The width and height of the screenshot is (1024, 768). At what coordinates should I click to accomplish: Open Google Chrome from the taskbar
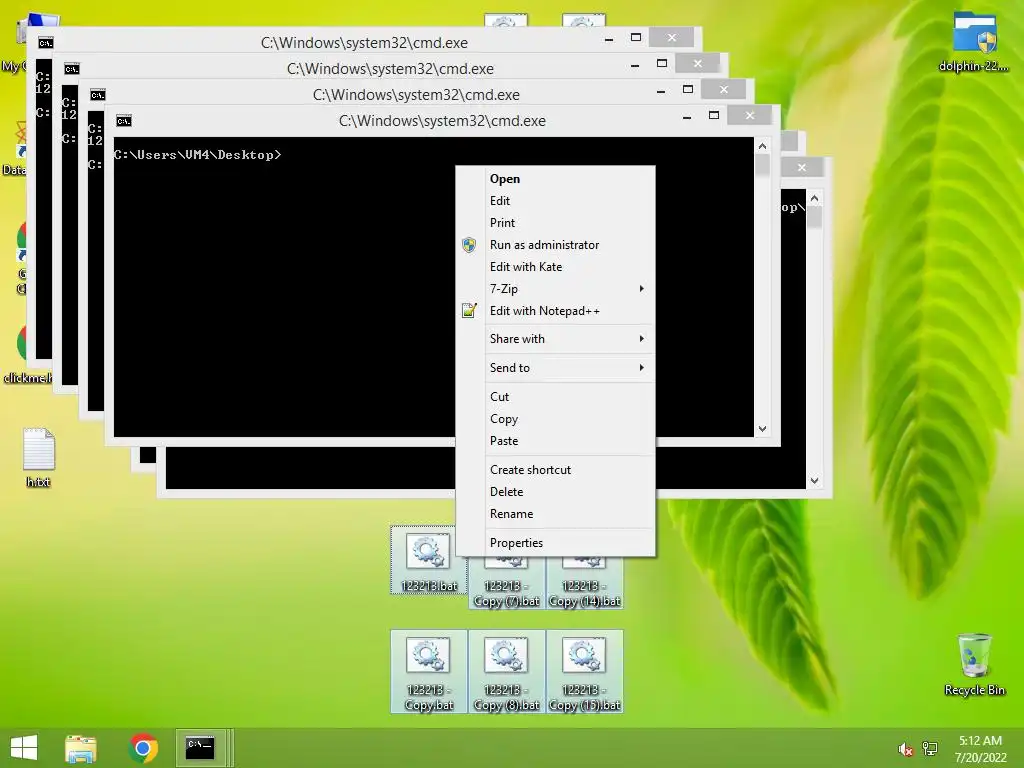[143, 748]
